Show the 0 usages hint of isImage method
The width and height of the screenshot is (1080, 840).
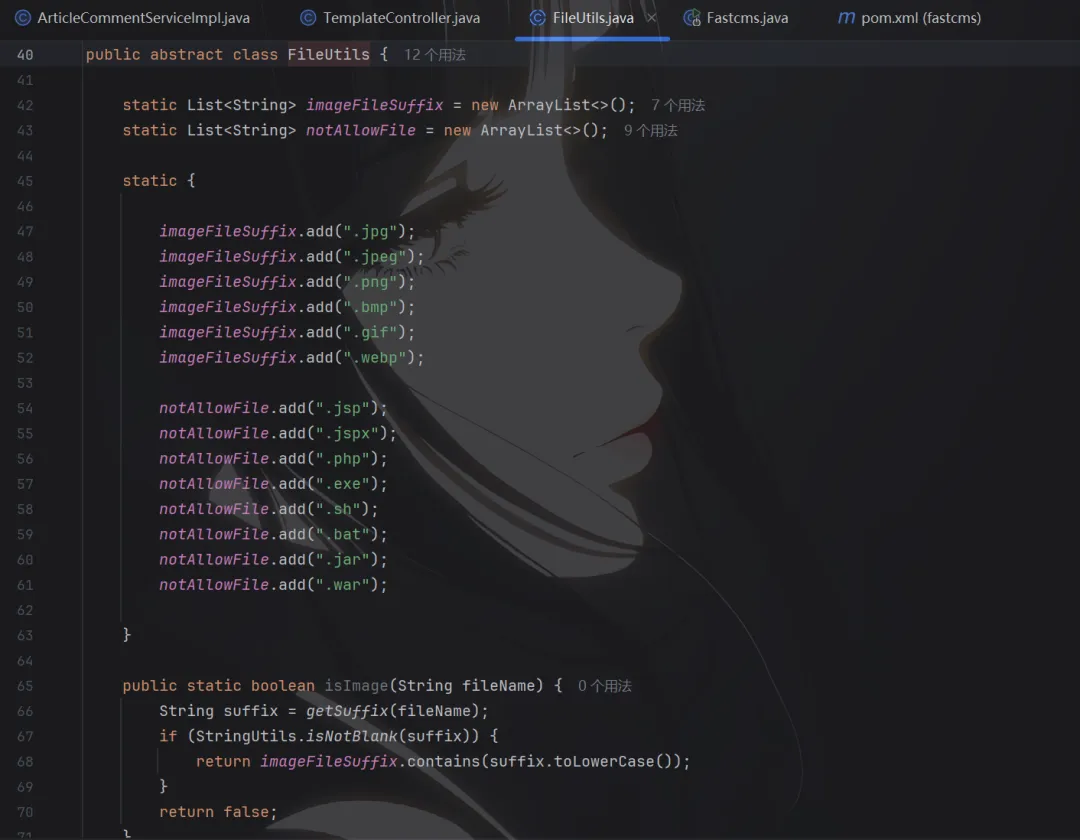605,686
